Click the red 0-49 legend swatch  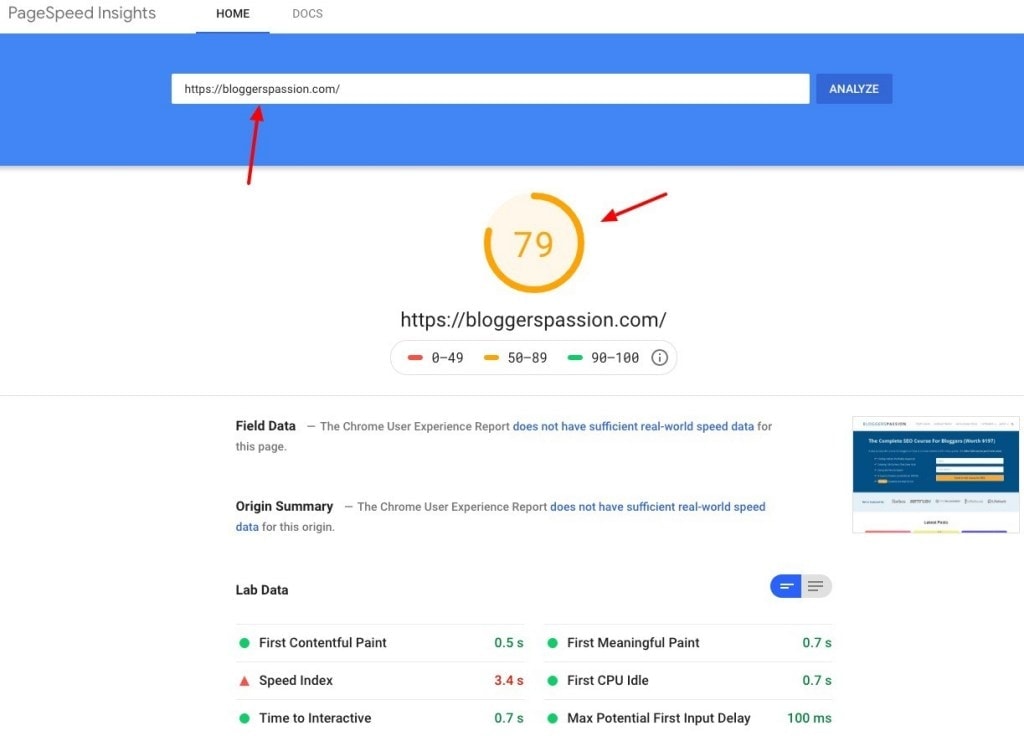[415, 357]
